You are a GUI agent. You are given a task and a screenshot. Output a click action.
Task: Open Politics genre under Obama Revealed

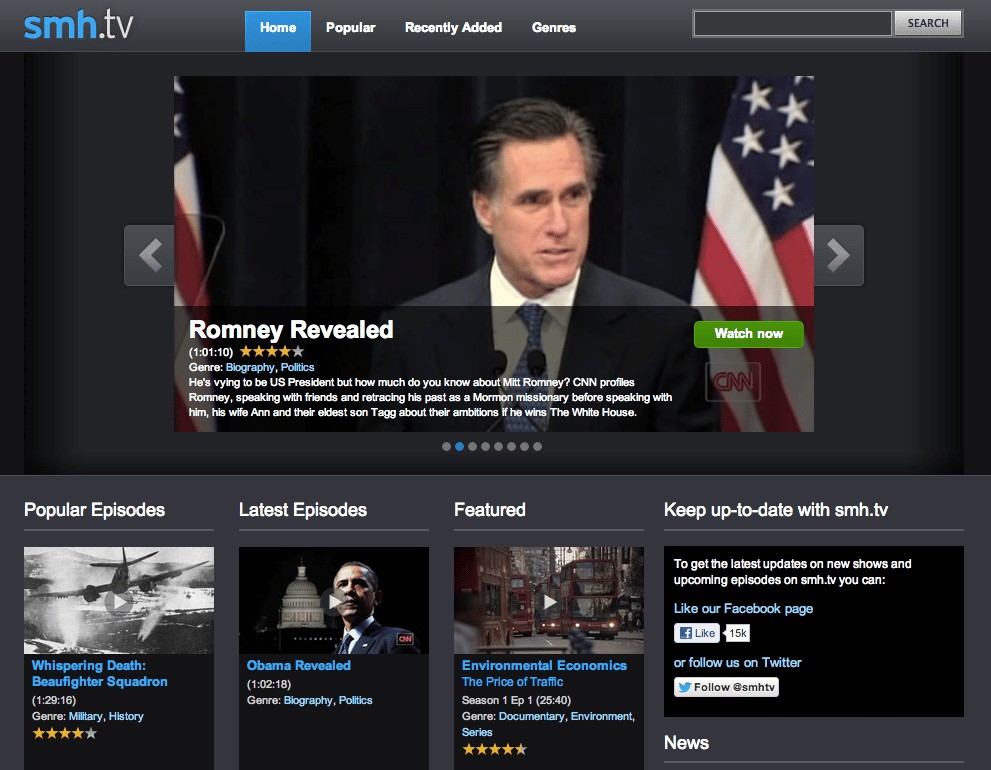click(x=355, y=700)
